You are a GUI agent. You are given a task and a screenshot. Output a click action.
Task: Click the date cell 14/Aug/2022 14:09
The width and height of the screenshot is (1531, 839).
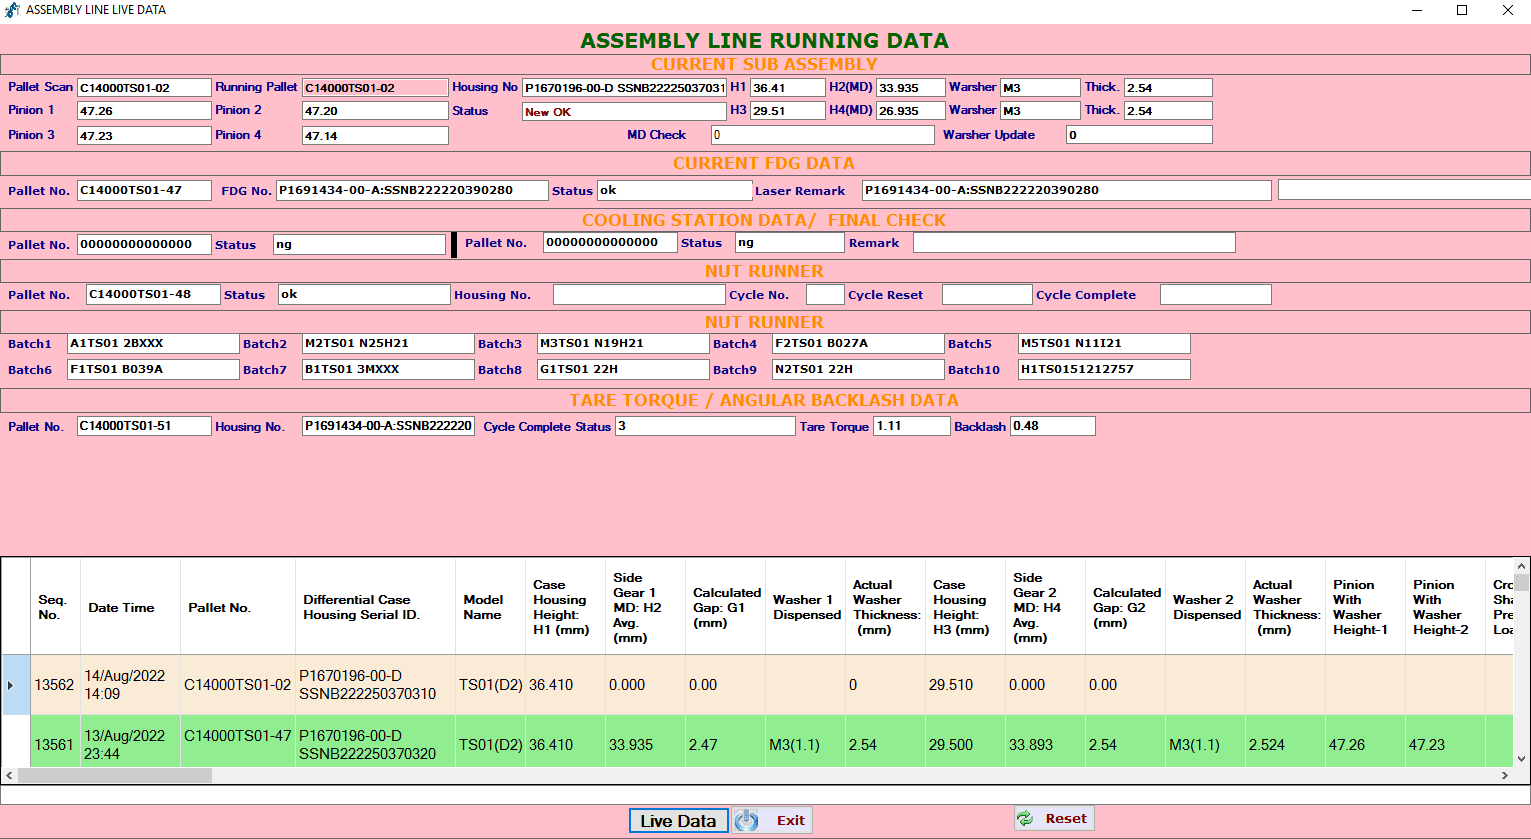coord(130,685)
